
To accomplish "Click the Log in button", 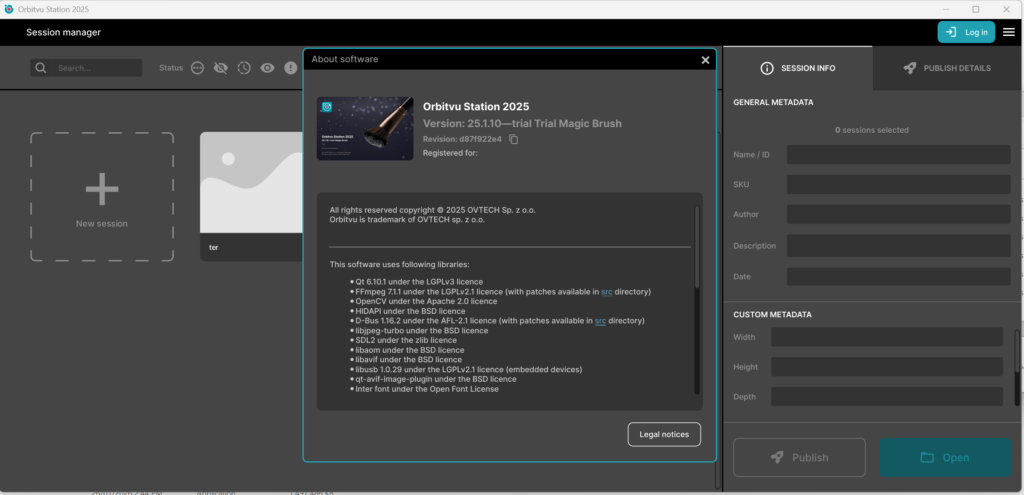I will [x=966, y=32].
